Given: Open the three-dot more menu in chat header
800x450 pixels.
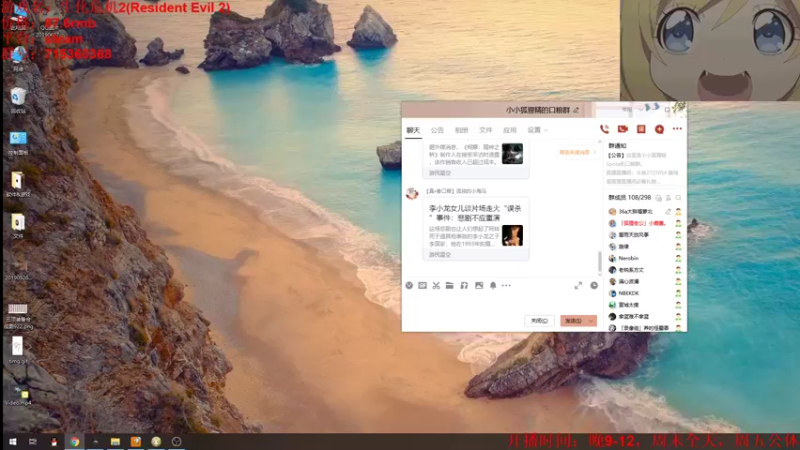Looking at the screenshot, I should pyautogui.click(x=677, y=129).
